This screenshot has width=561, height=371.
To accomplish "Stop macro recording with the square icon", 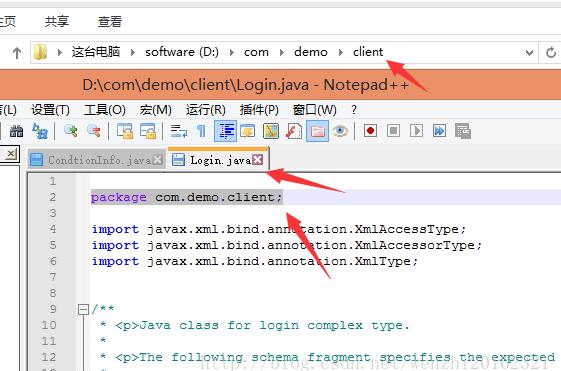I will tap(393, 131).
